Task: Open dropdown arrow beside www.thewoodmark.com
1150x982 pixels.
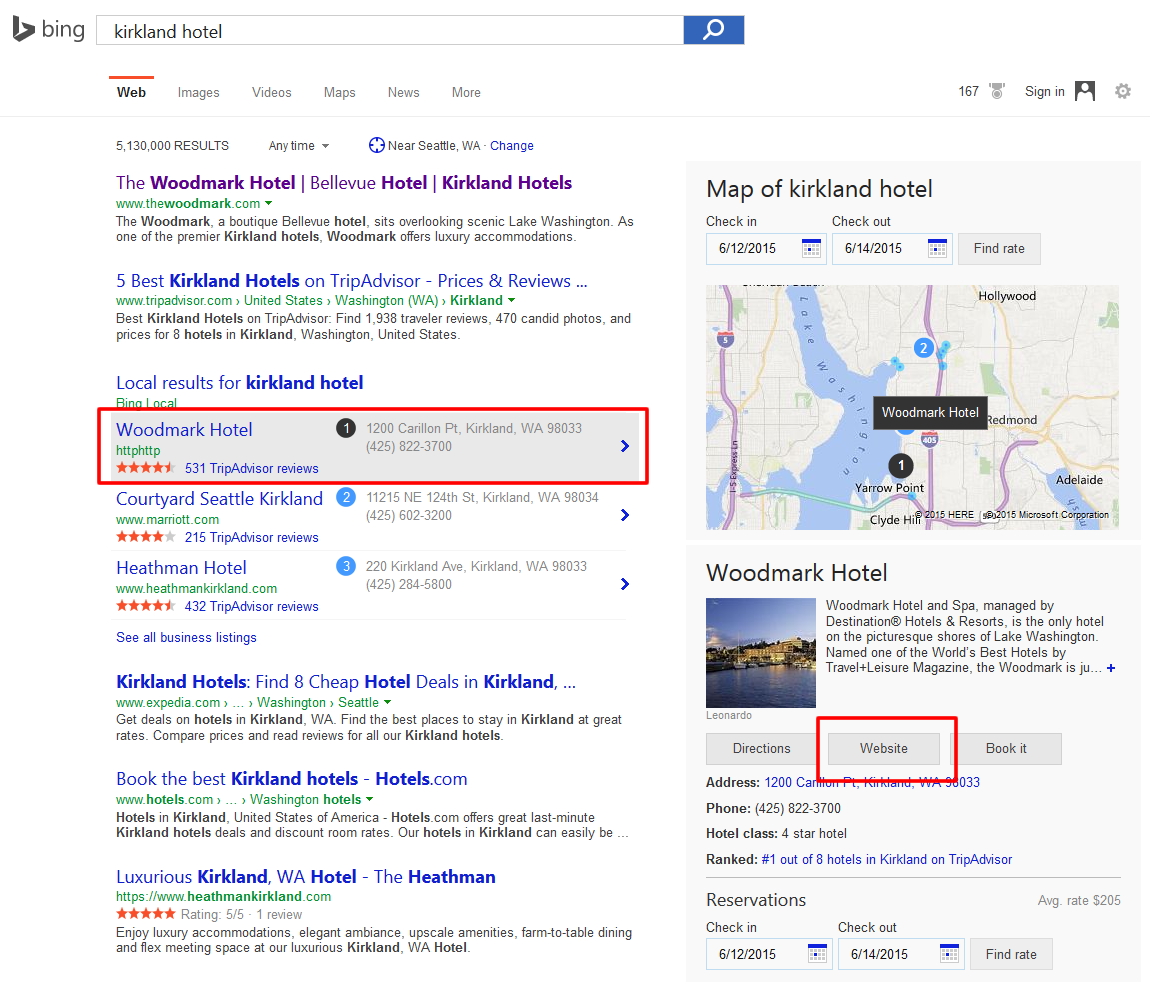Action: coord(269,204)
